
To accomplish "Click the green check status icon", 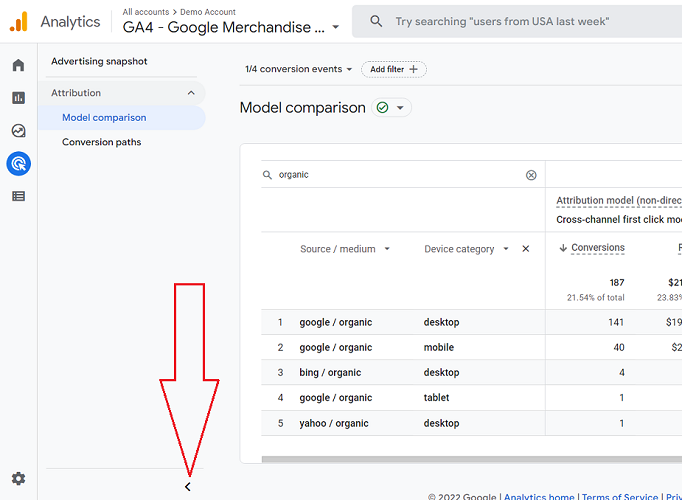I will (x=382, y=107).
